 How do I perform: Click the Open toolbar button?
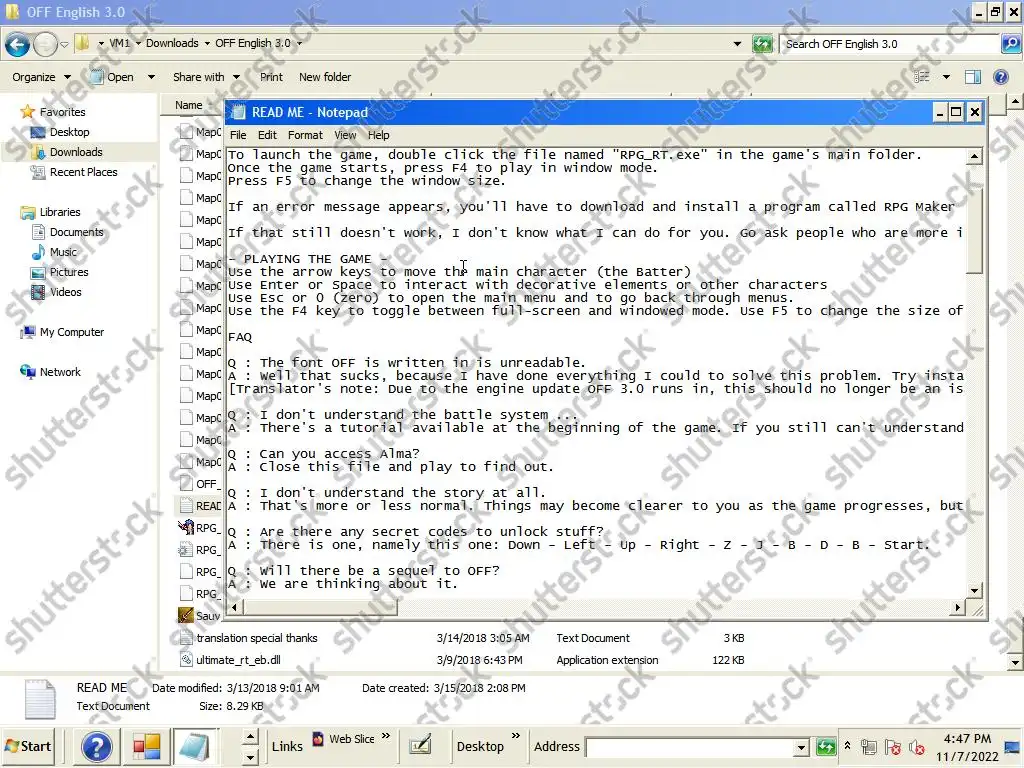coord(112,77)
